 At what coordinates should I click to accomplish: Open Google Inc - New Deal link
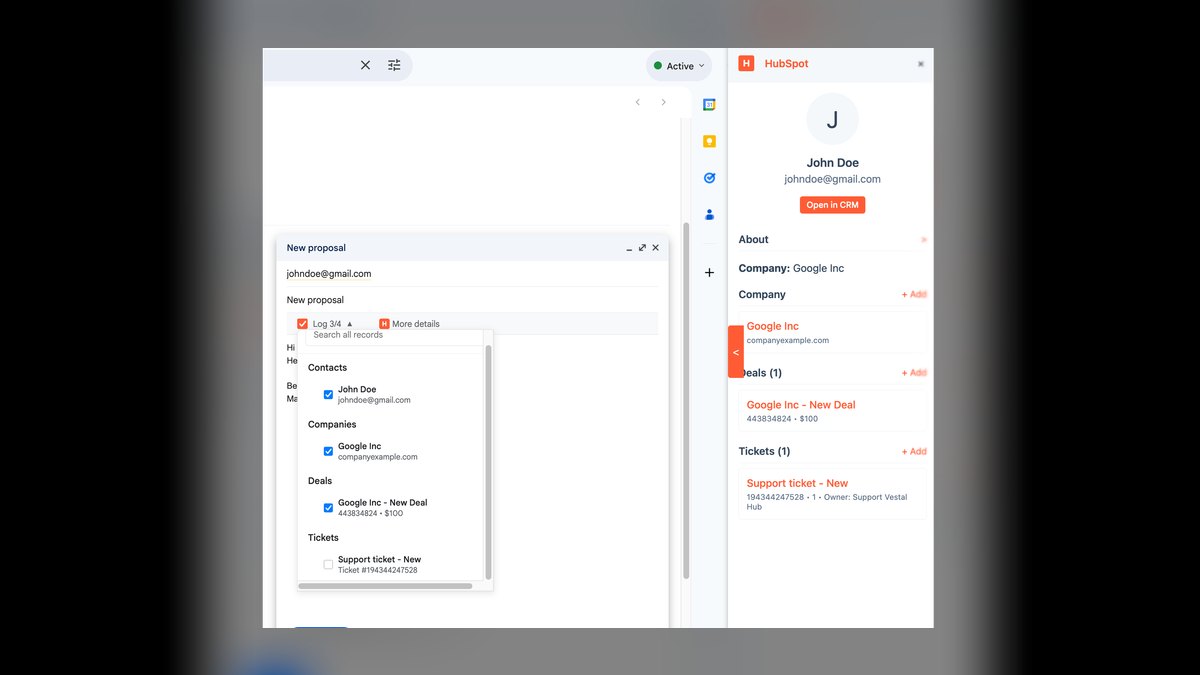click(x=801, y=405)
